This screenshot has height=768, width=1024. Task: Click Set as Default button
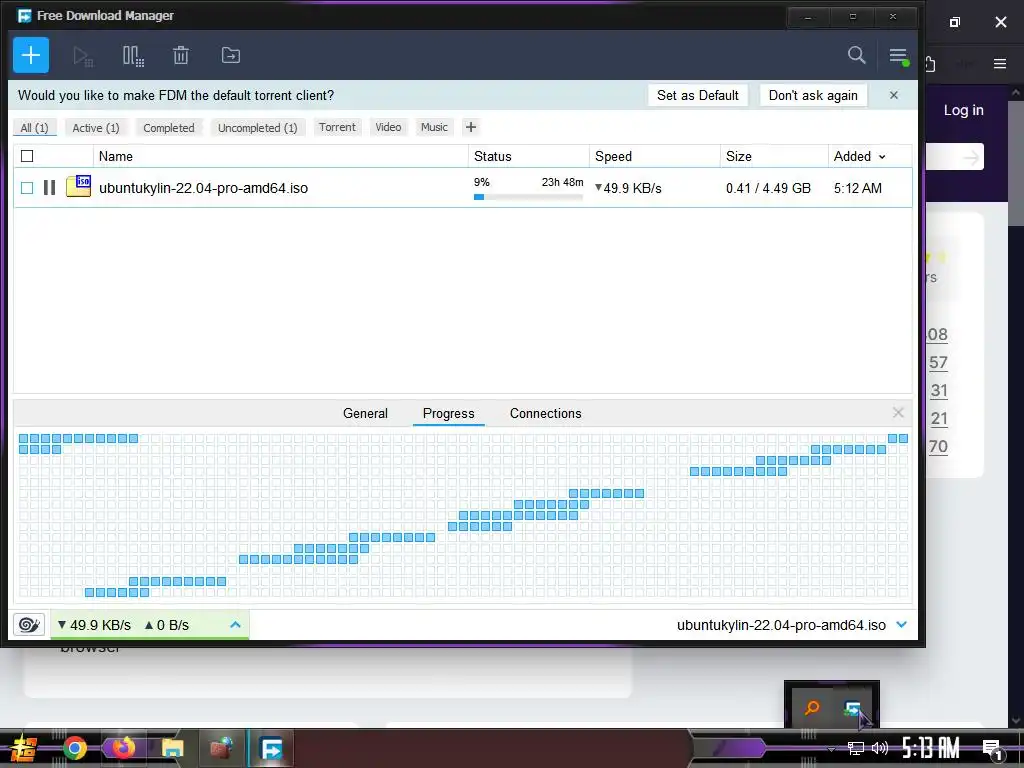click(697, 95)
